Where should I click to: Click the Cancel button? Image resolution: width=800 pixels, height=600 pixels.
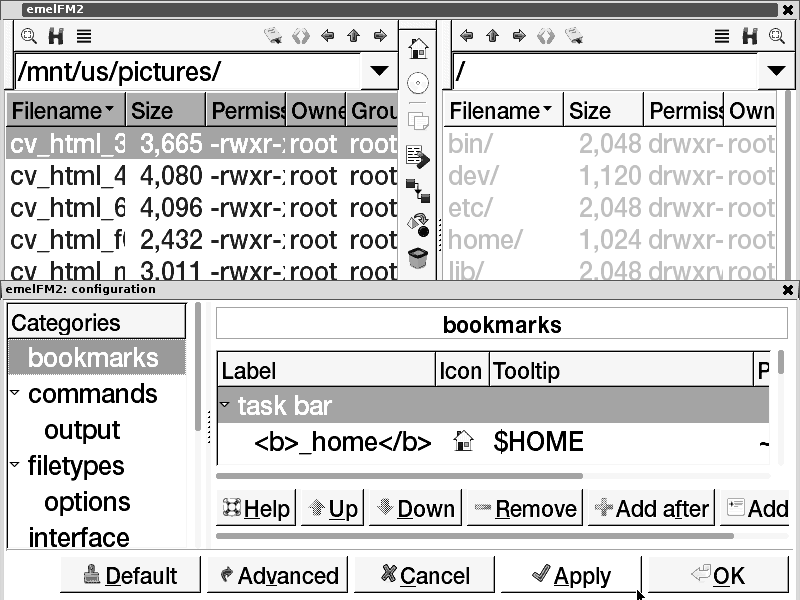pyautogui.click(x=424, y=575)
